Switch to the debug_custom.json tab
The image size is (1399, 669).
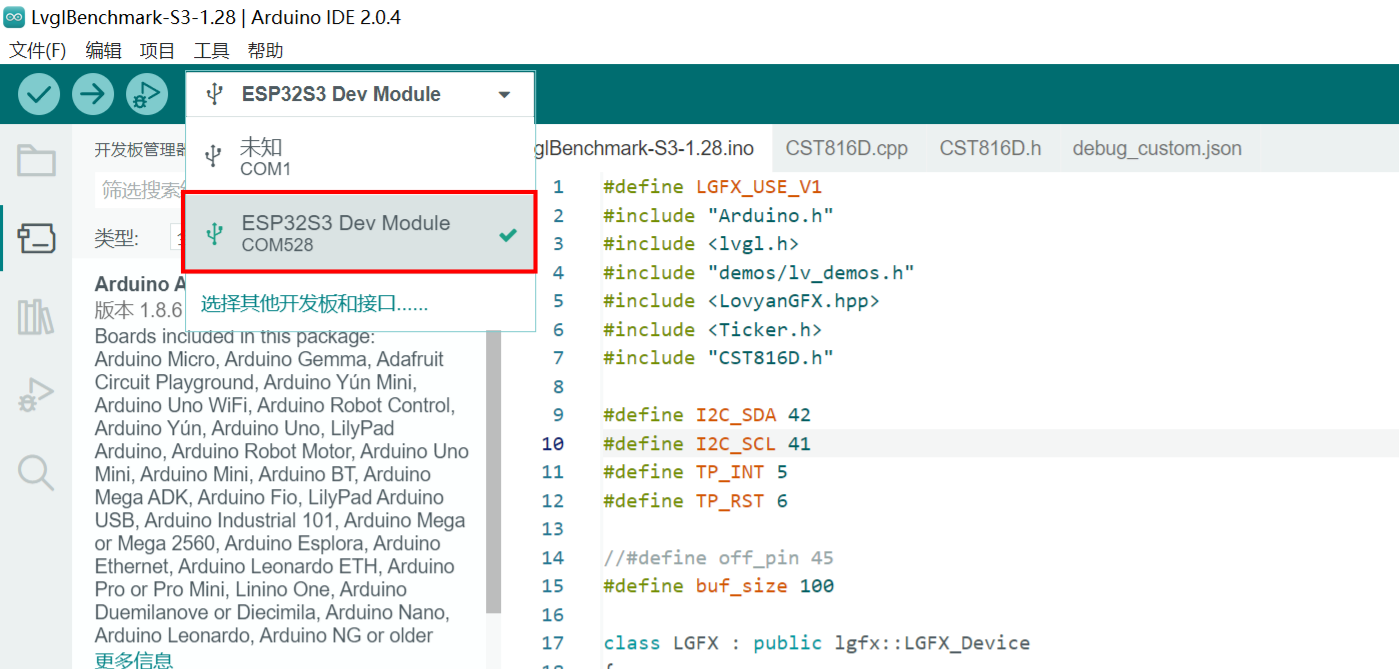tap(1157, 148)
